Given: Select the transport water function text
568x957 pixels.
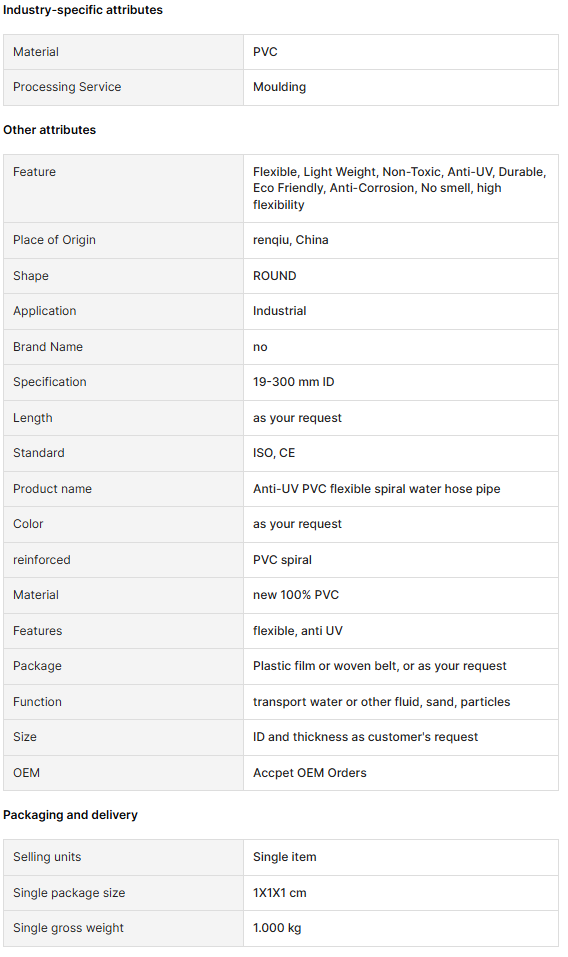Looking at the screenshot, I should point(381,702).
